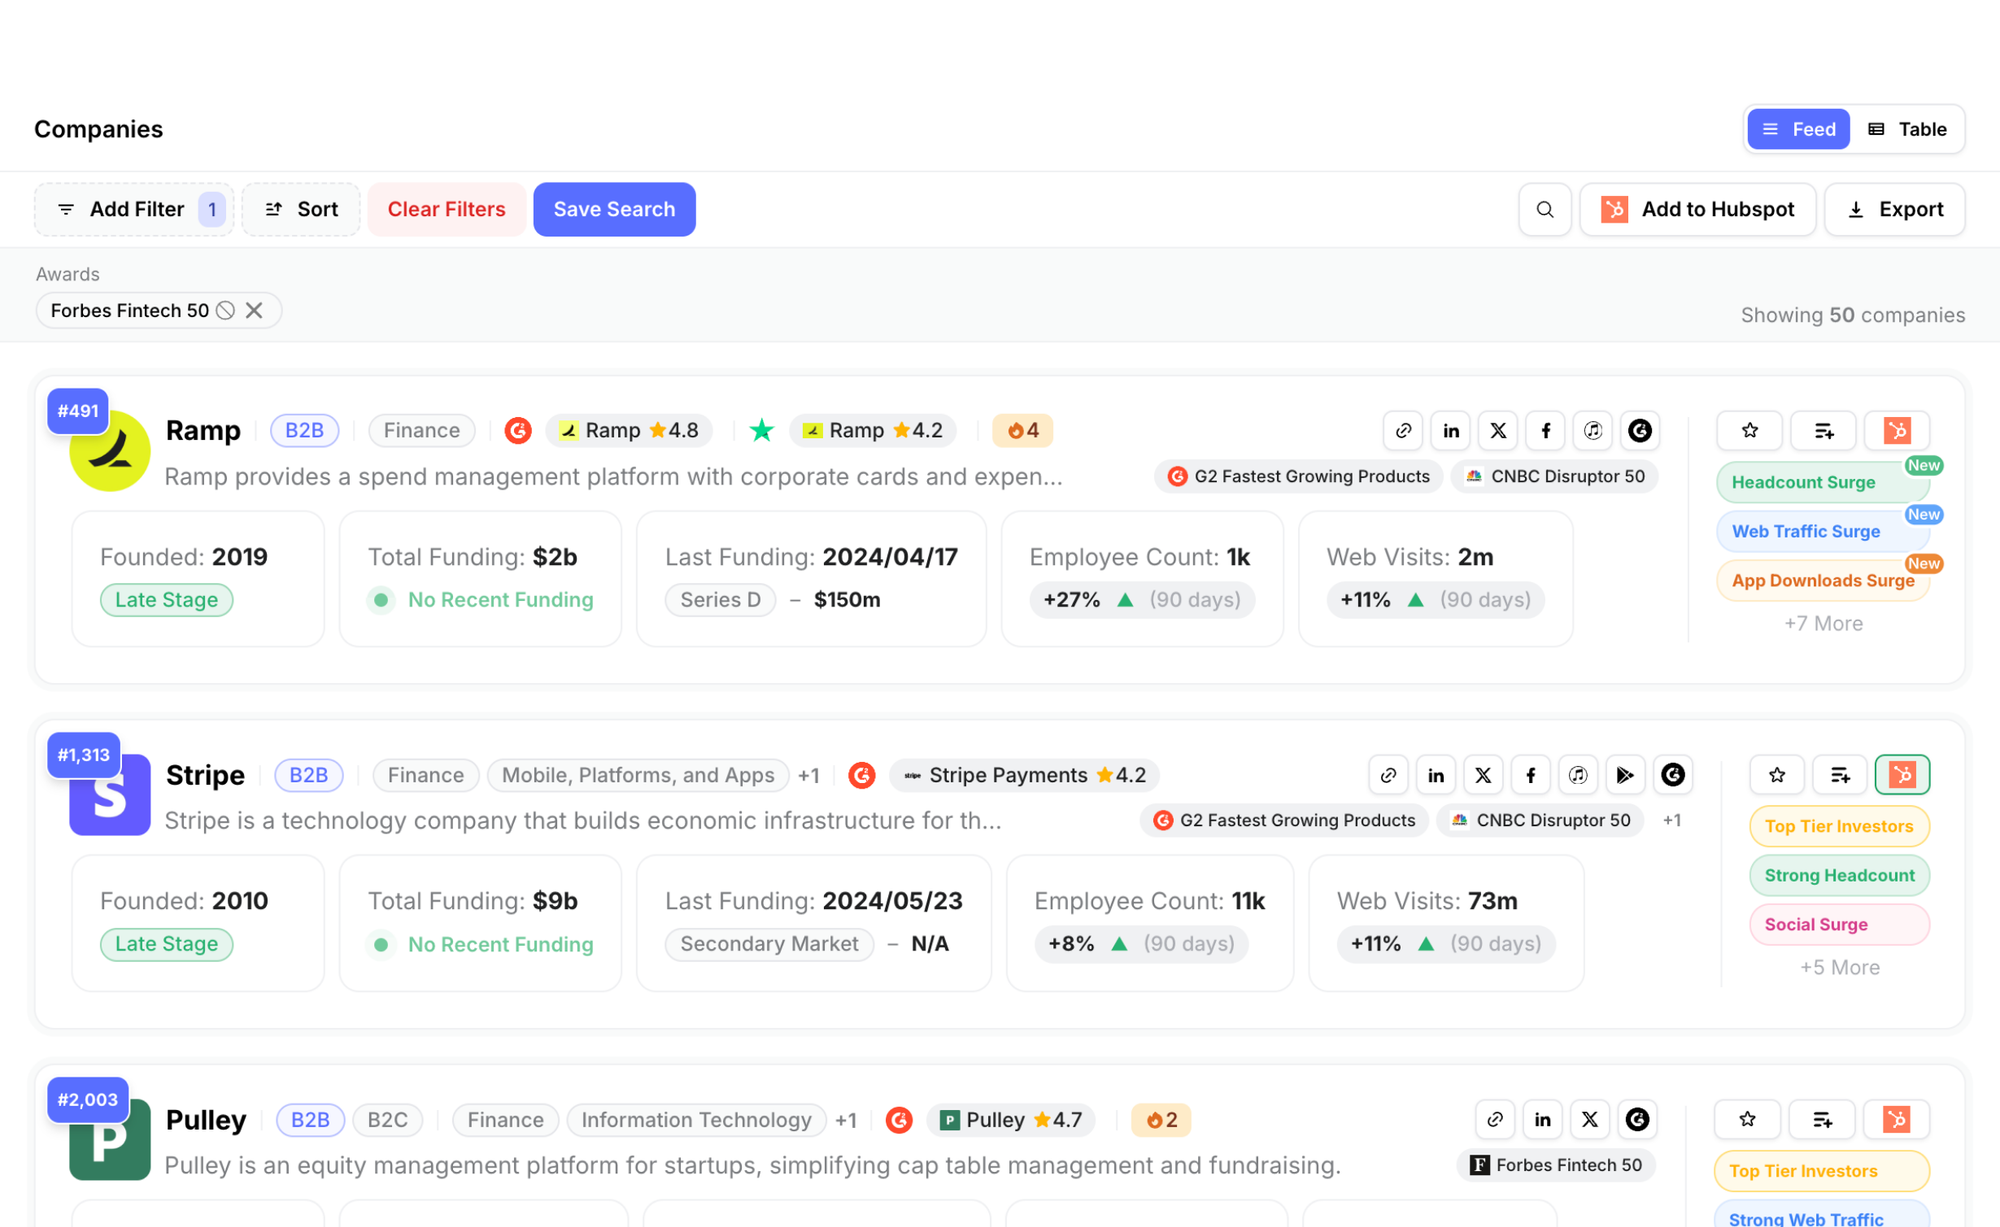Viewport: 2000px width, 1227px height.
Task: Click Ramp's Facebook icon
Action: click(1545, 430)
